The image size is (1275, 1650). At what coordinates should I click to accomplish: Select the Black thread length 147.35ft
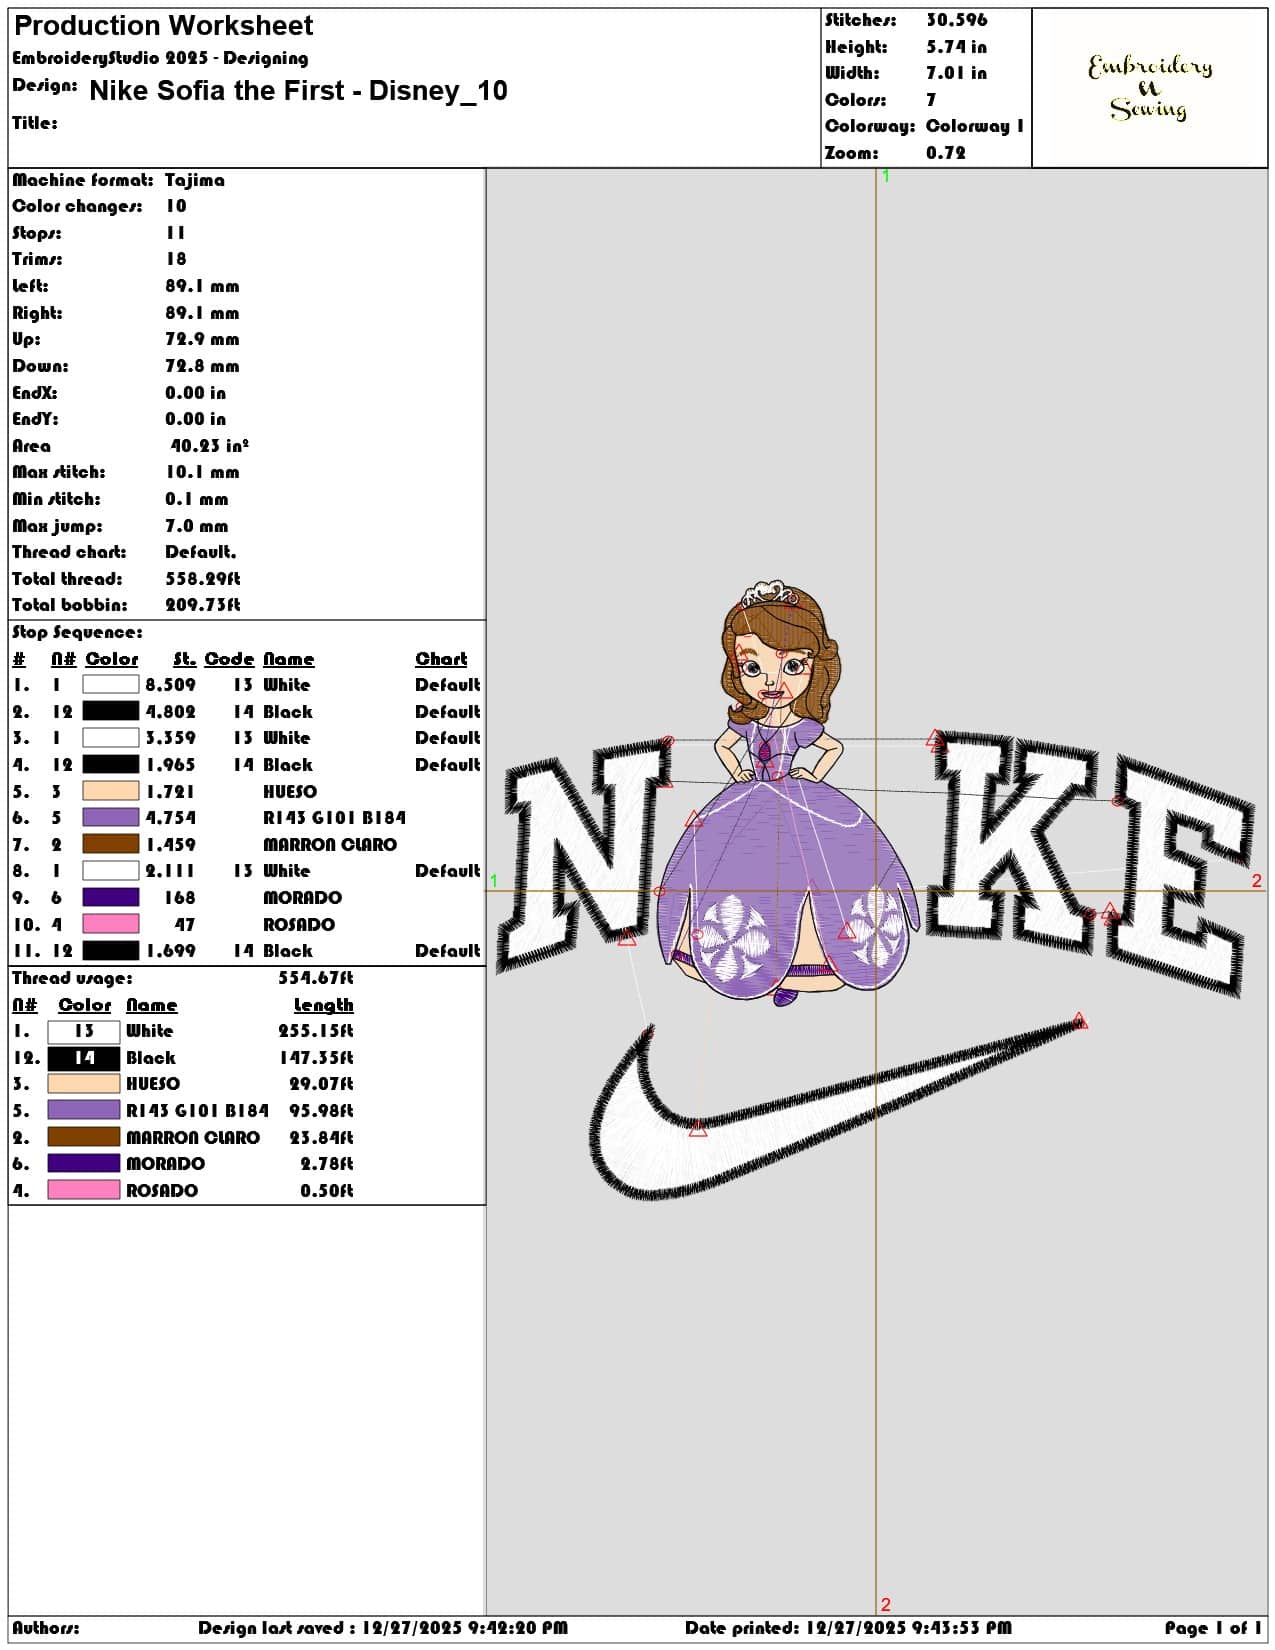click(x=316, y=1058)
